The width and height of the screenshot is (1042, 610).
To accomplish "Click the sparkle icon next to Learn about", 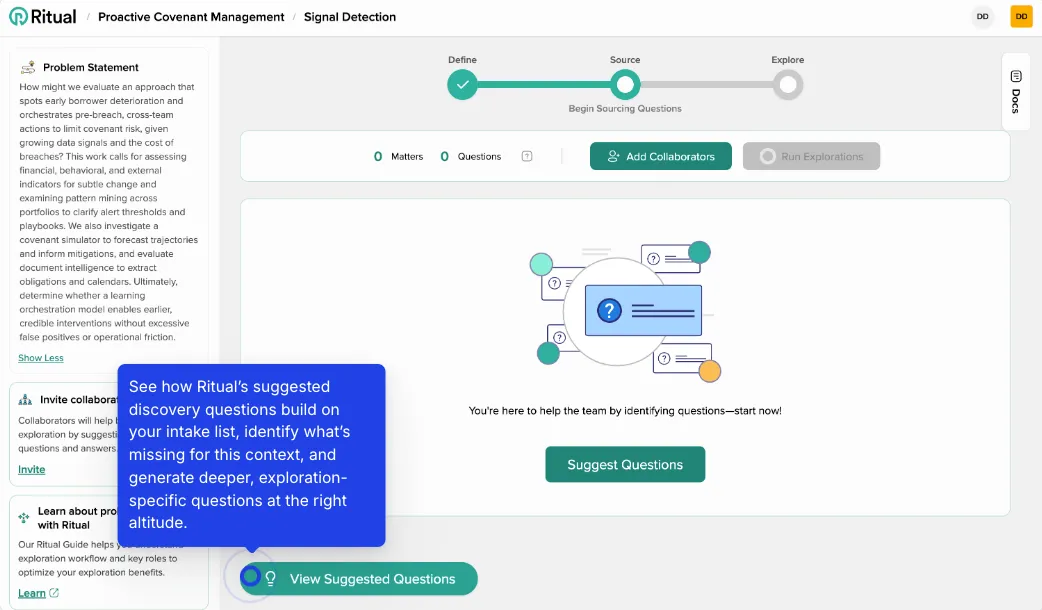I will pos(23,516).
